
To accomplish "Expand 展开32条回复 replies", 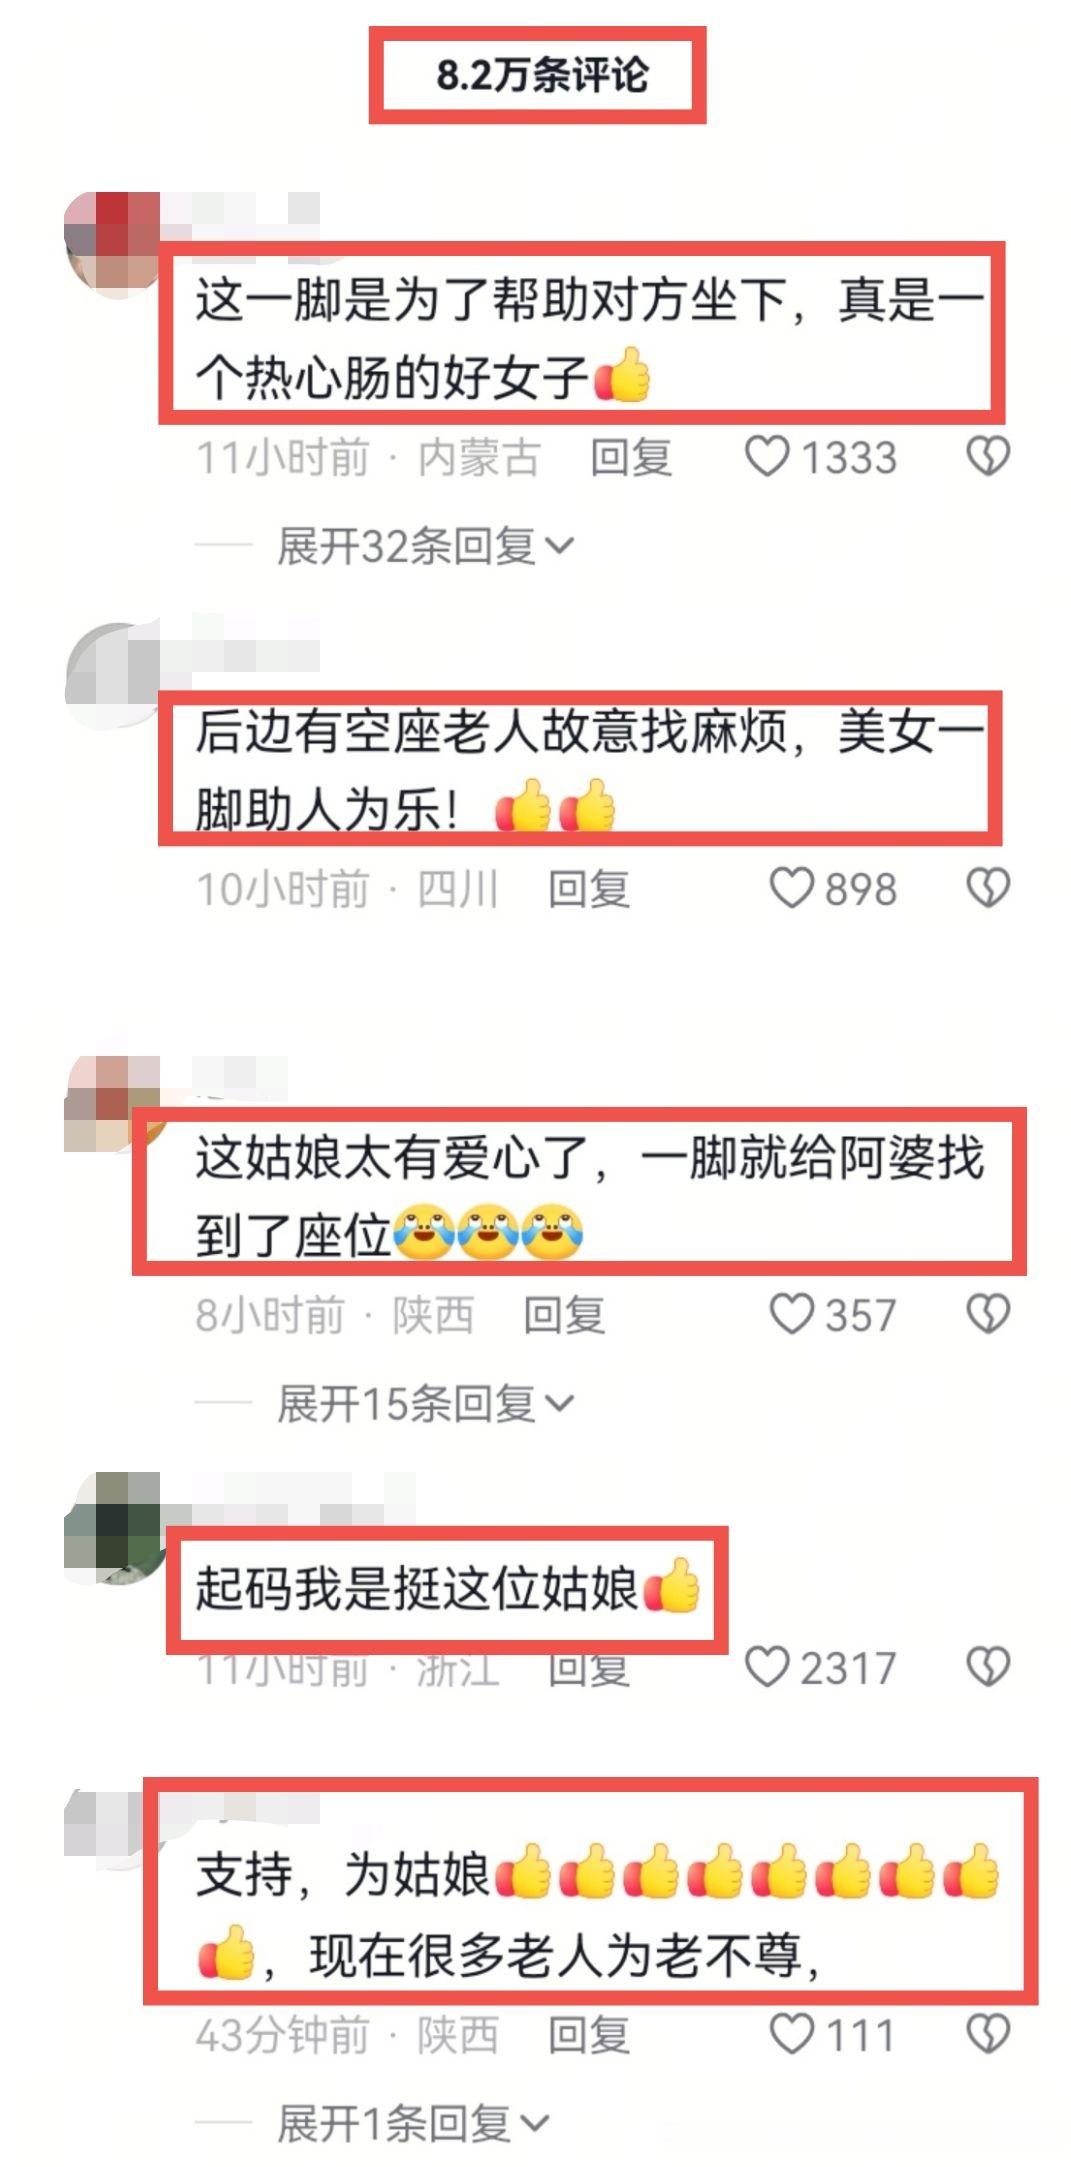I will (426, 546).
